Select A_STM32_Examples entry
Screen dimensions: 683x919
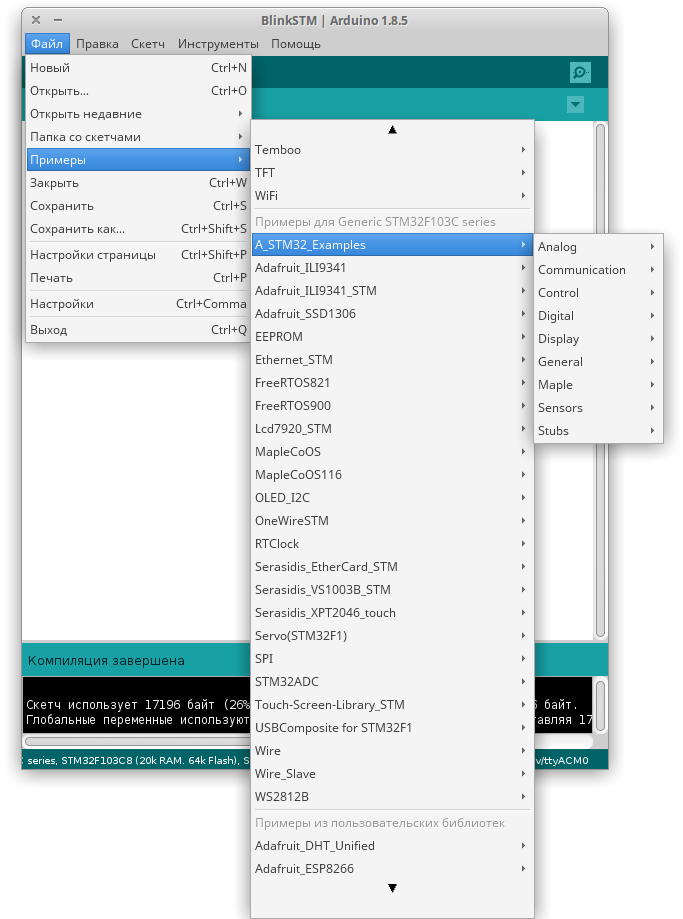[392, 244]
